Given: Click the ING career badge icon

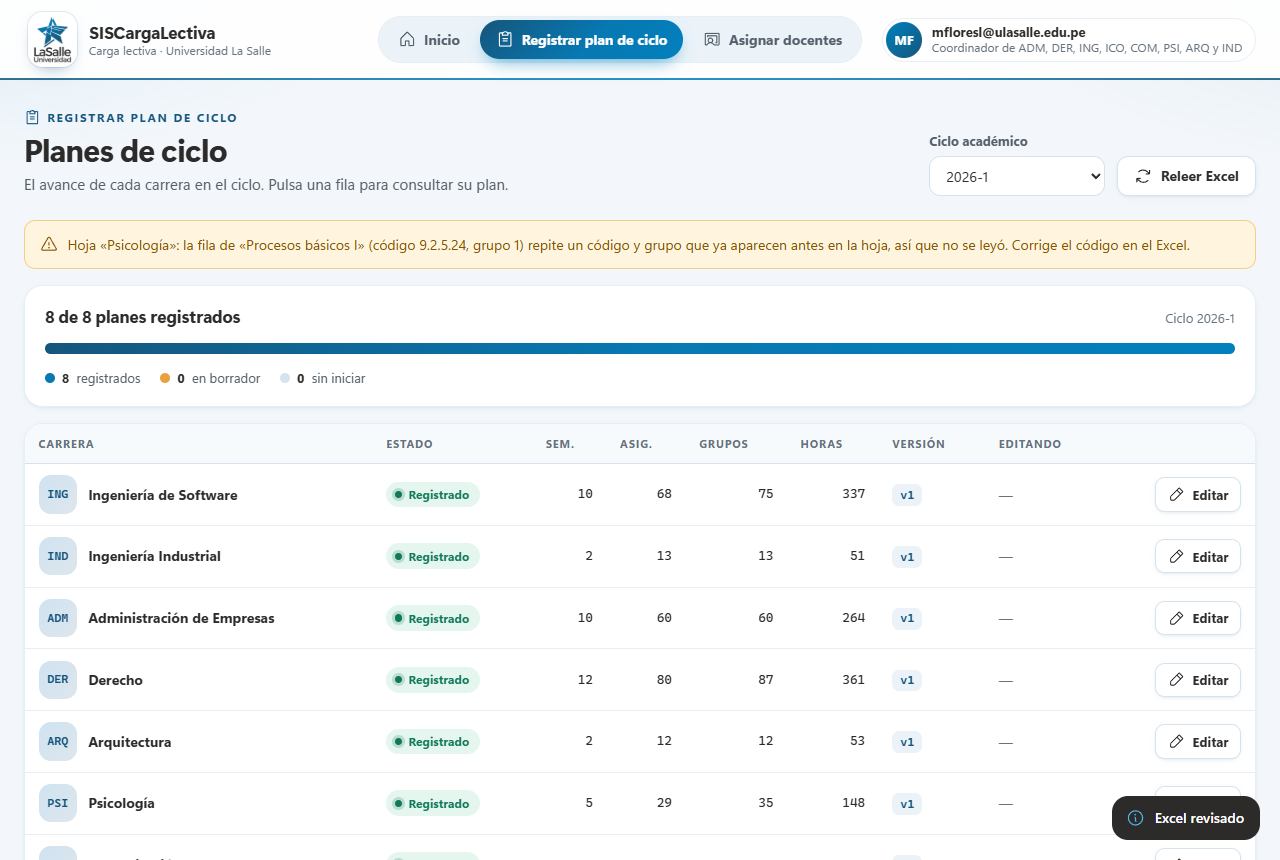Looking at the screenshot, I should 58,494.
